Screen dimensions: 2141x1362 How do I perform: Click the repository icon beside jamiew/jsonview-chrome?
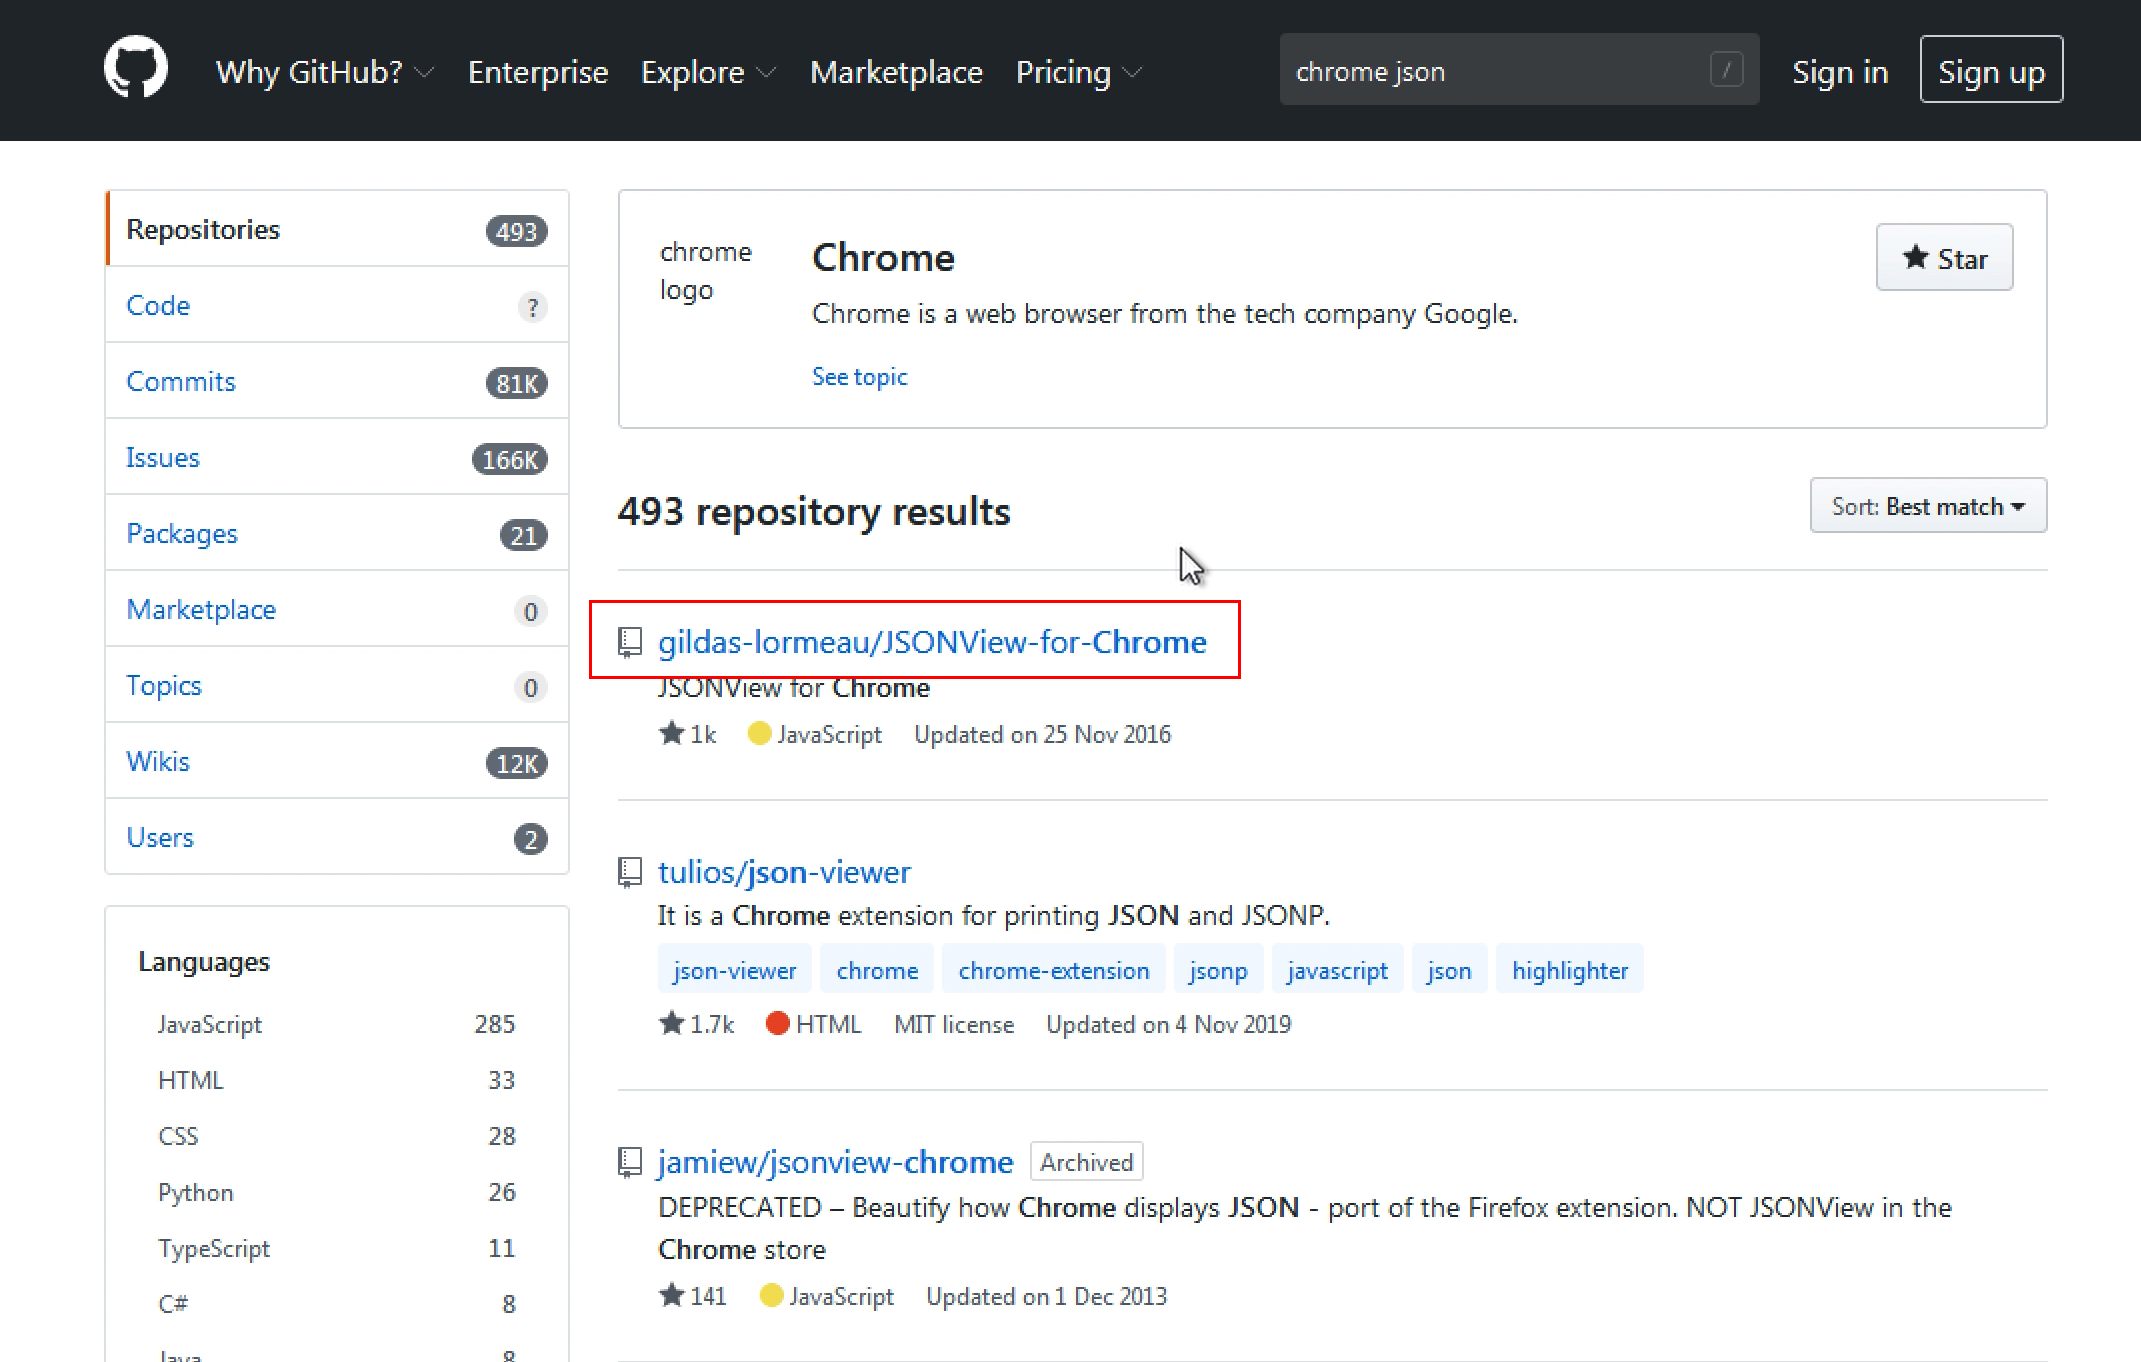629,1162
